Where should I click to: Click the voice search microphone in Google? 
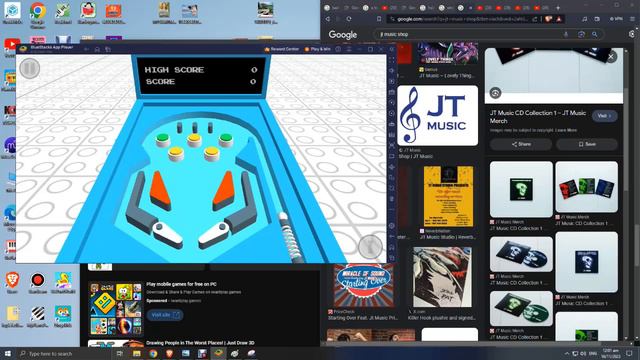(x=566, y=34)
